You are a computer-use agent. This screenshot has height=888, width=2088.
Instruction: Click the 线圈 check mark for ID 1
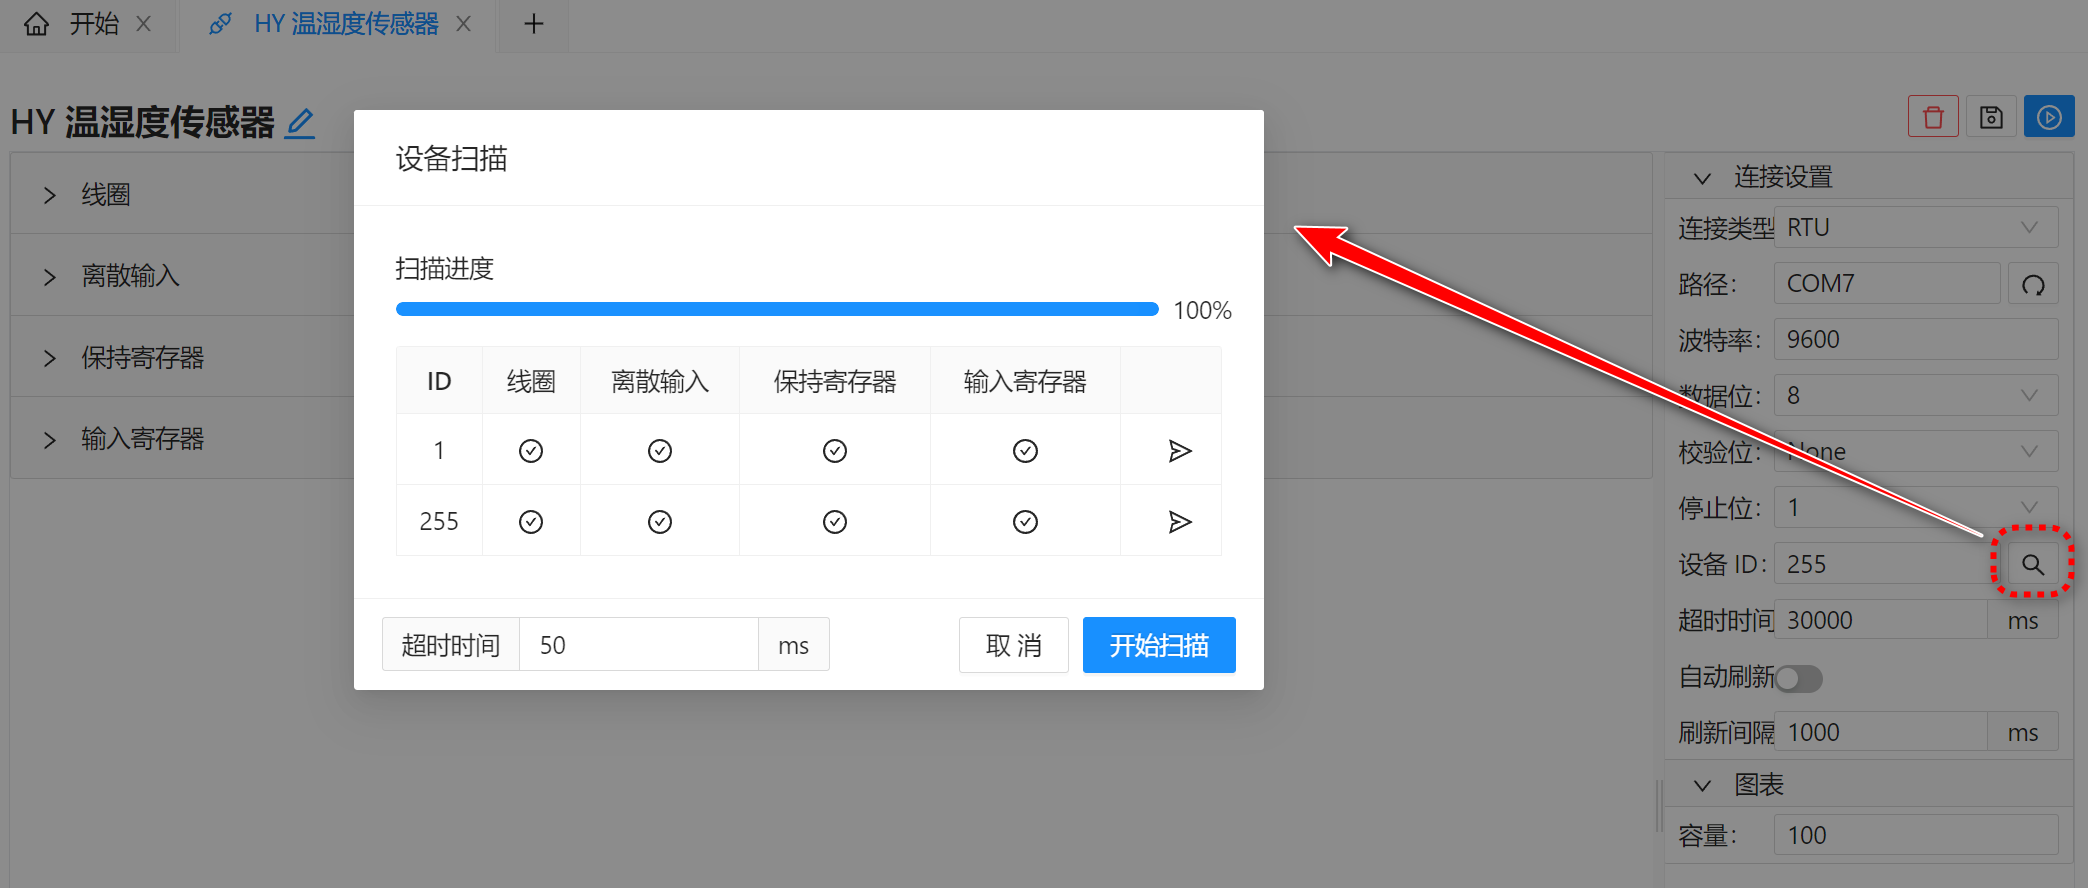click(531, 451)
